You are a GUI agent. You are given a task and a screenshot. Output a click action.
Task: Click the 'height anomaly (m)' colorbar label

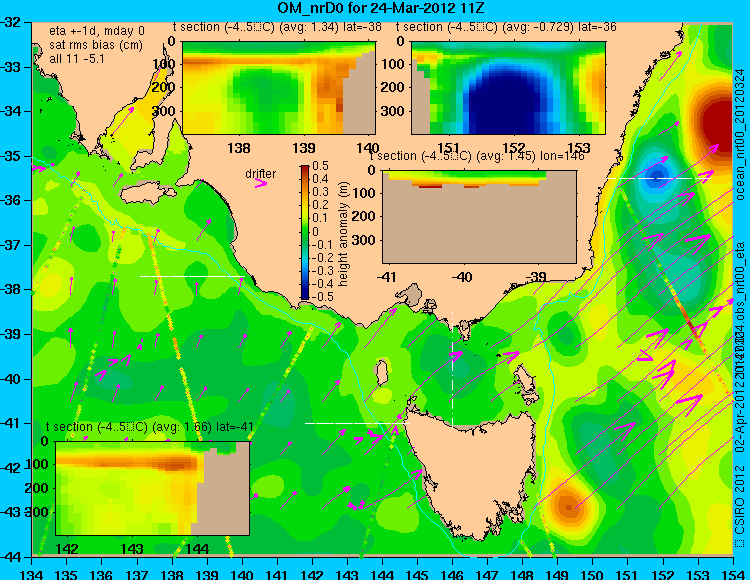pos(344,234)
